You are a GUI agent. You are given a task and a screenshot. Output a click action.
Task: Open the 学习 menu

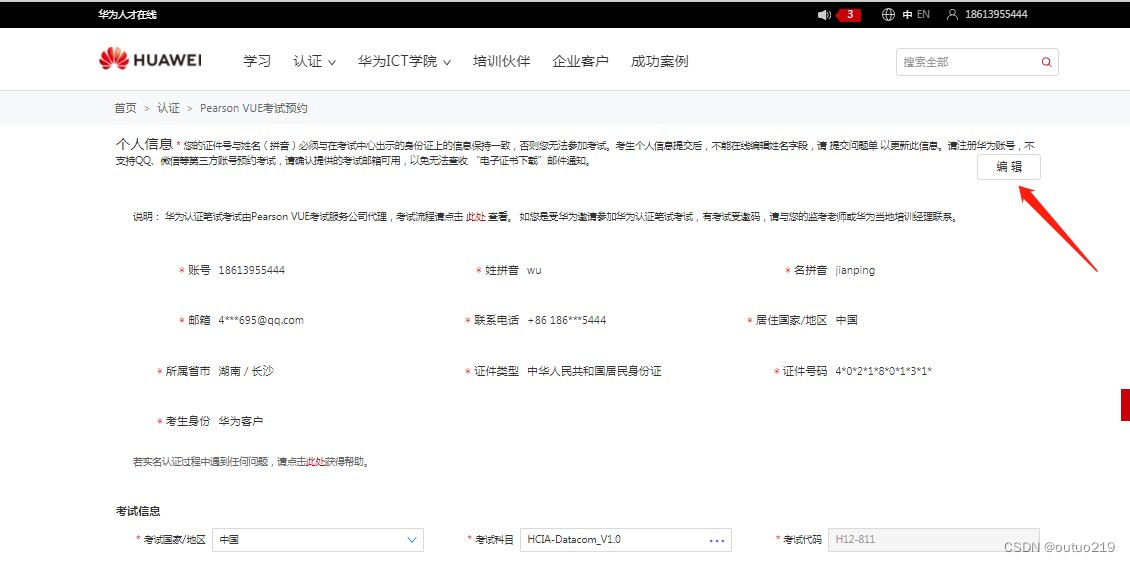tap(257, 61)
